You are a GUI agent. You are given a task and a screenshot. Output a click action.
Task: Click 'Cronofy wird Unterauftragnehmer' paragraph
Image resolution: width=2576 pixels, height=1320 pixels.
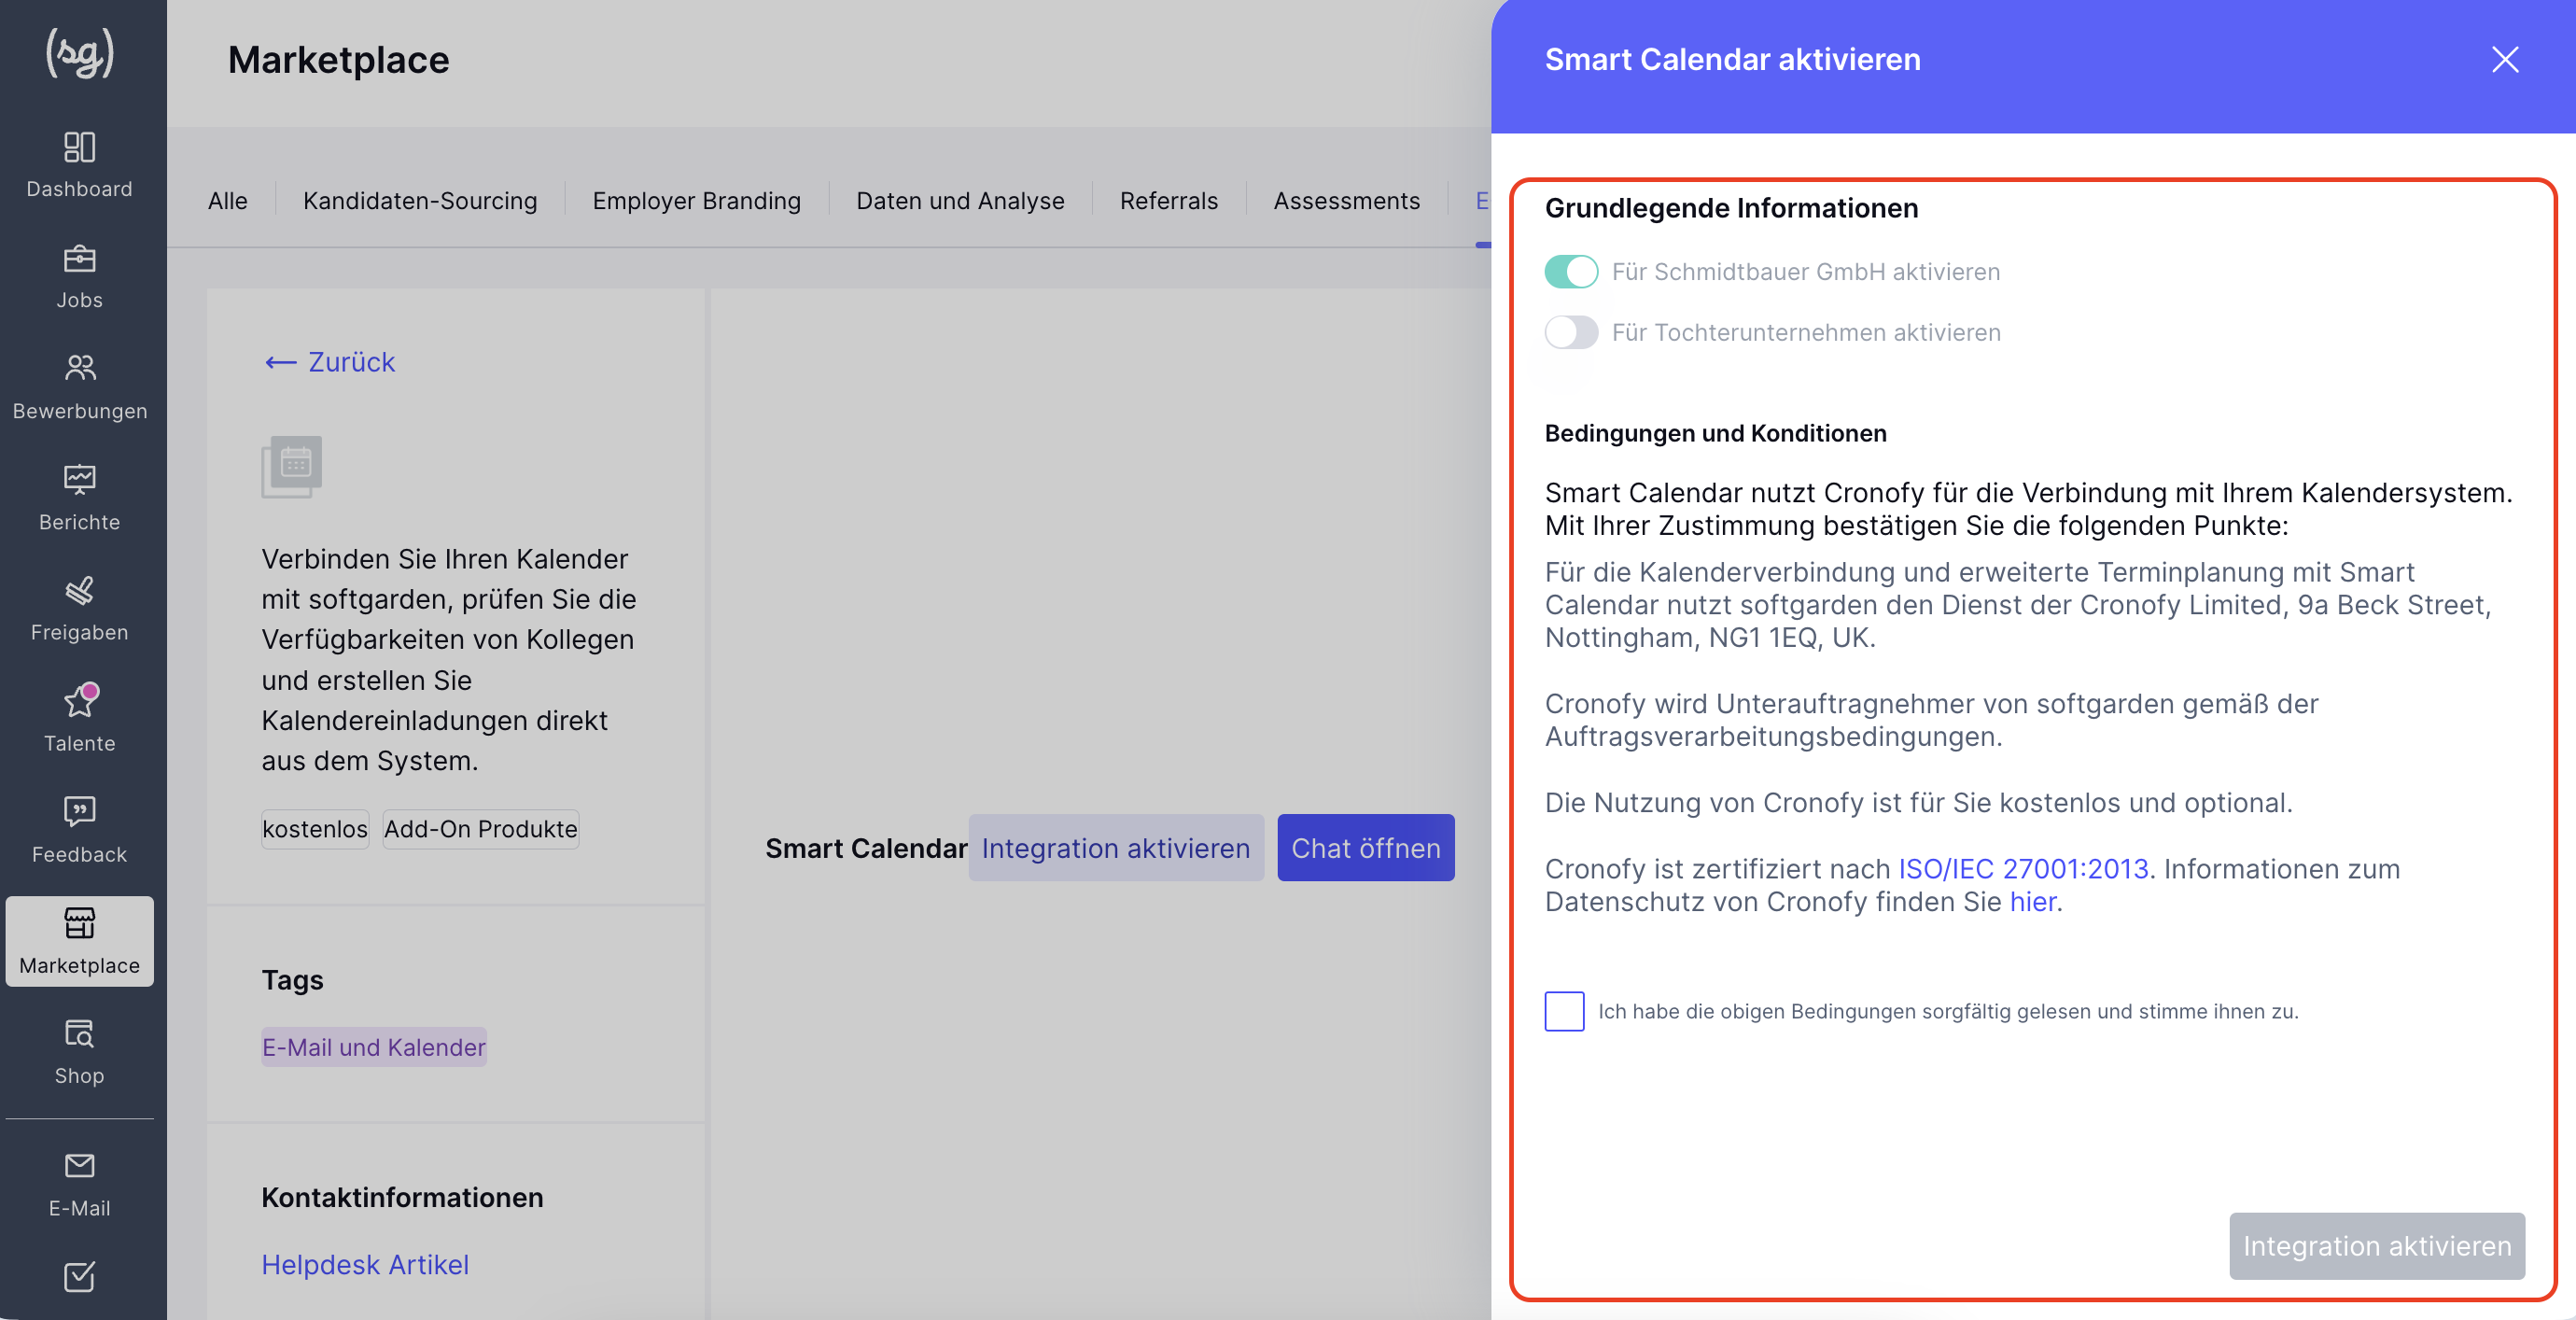click(1931, 720)
